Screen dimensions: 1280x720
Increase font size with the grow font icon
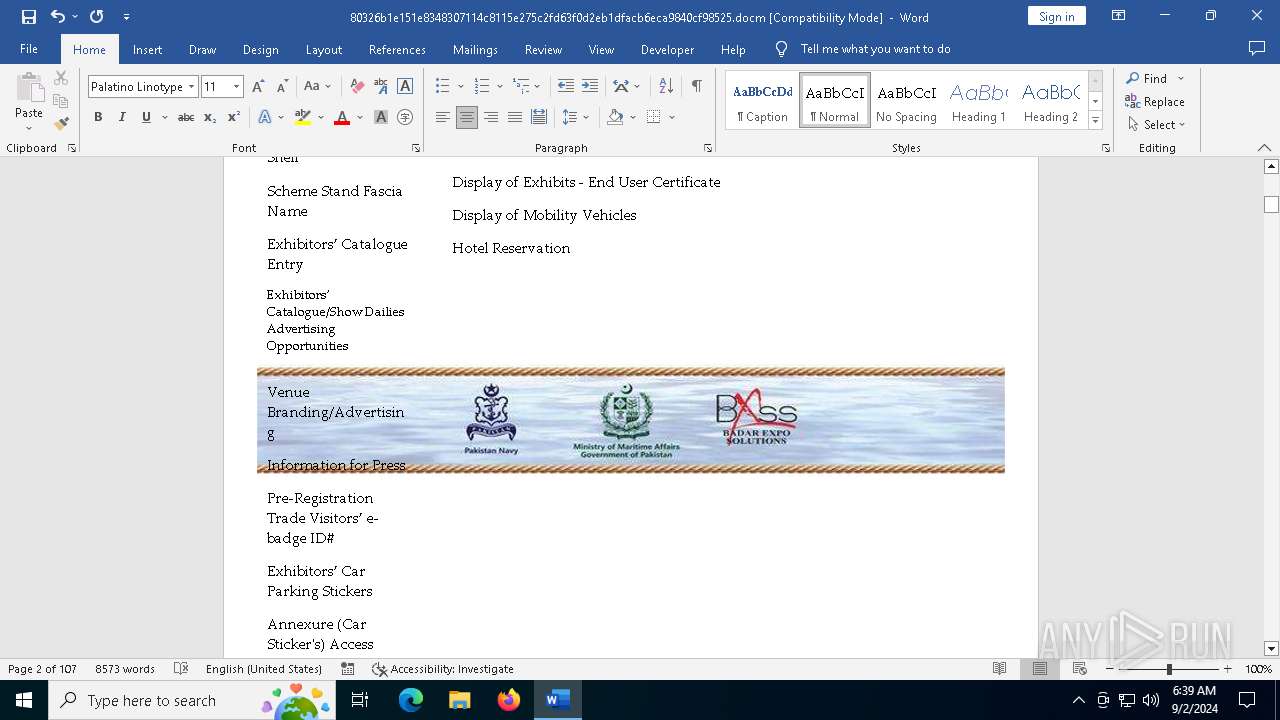(259, 87)
